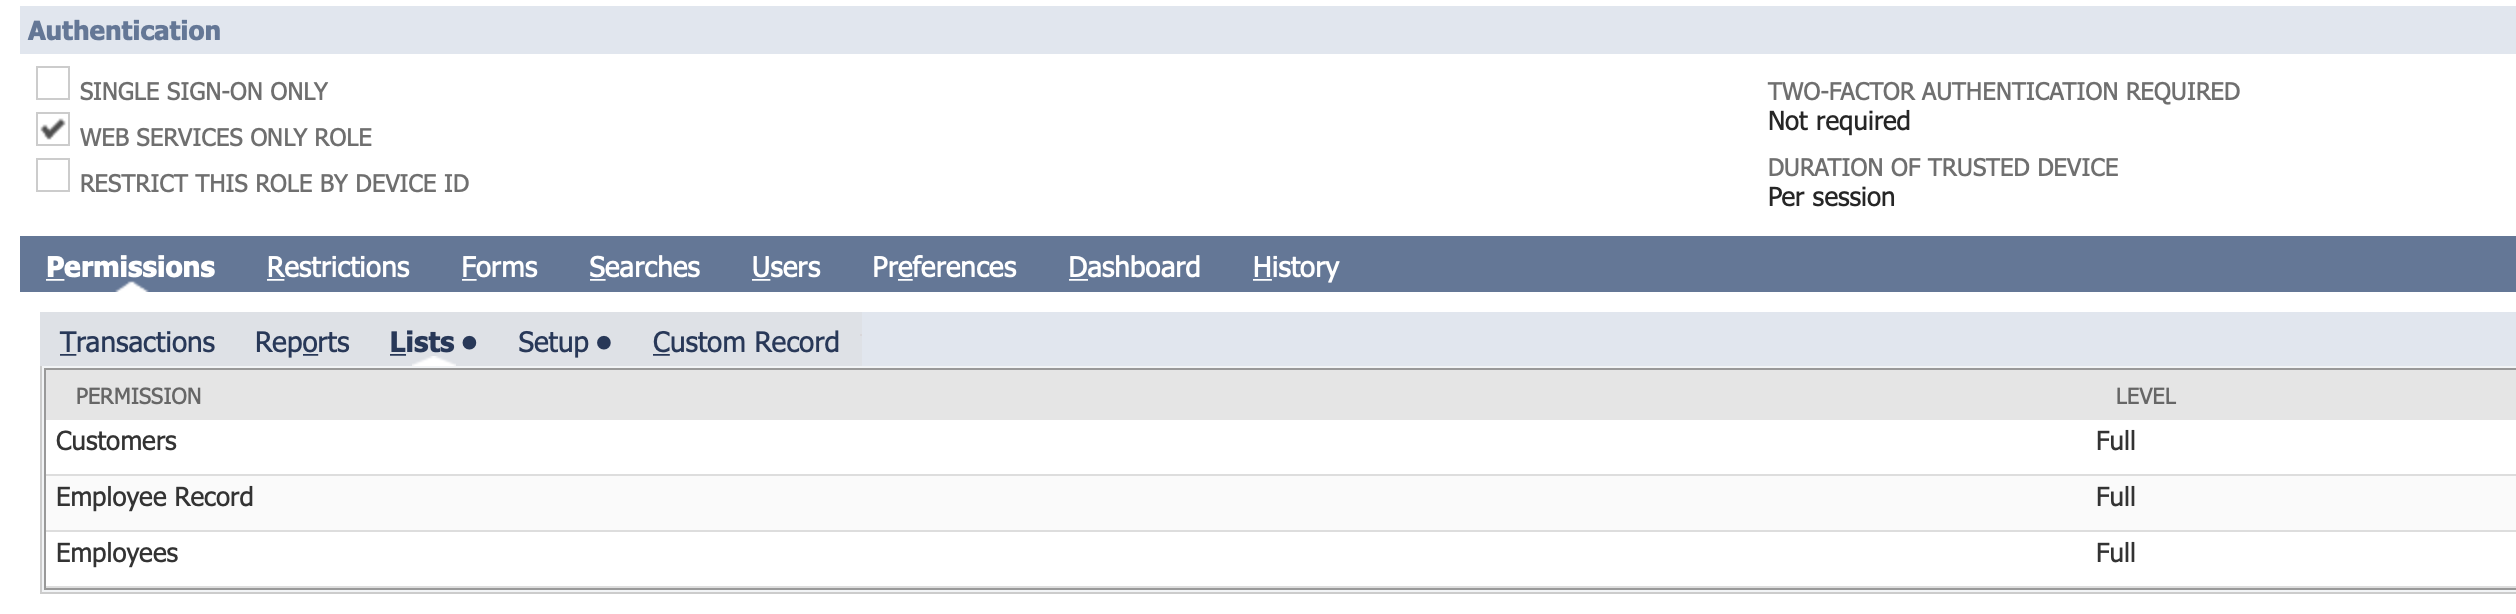Select the Customers permission row
Image resolution: width=2516 pixels, height=614 pixels.
point(116,441)
